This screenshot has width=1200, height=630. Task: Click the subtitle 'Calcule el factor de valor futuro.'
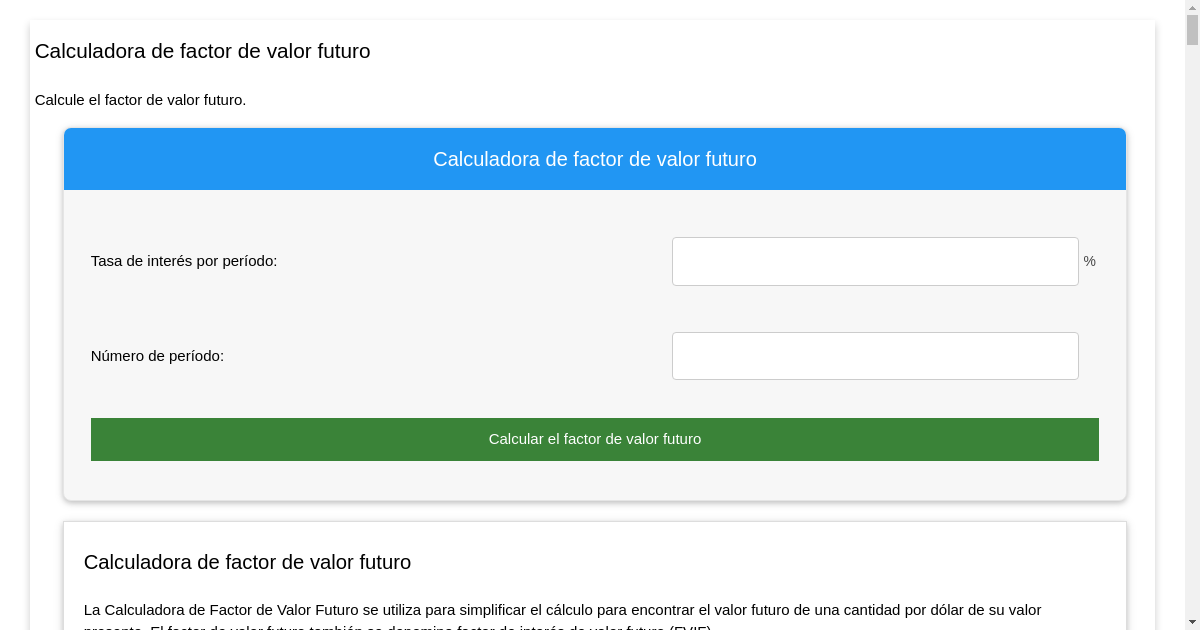(x=140, y=100)
